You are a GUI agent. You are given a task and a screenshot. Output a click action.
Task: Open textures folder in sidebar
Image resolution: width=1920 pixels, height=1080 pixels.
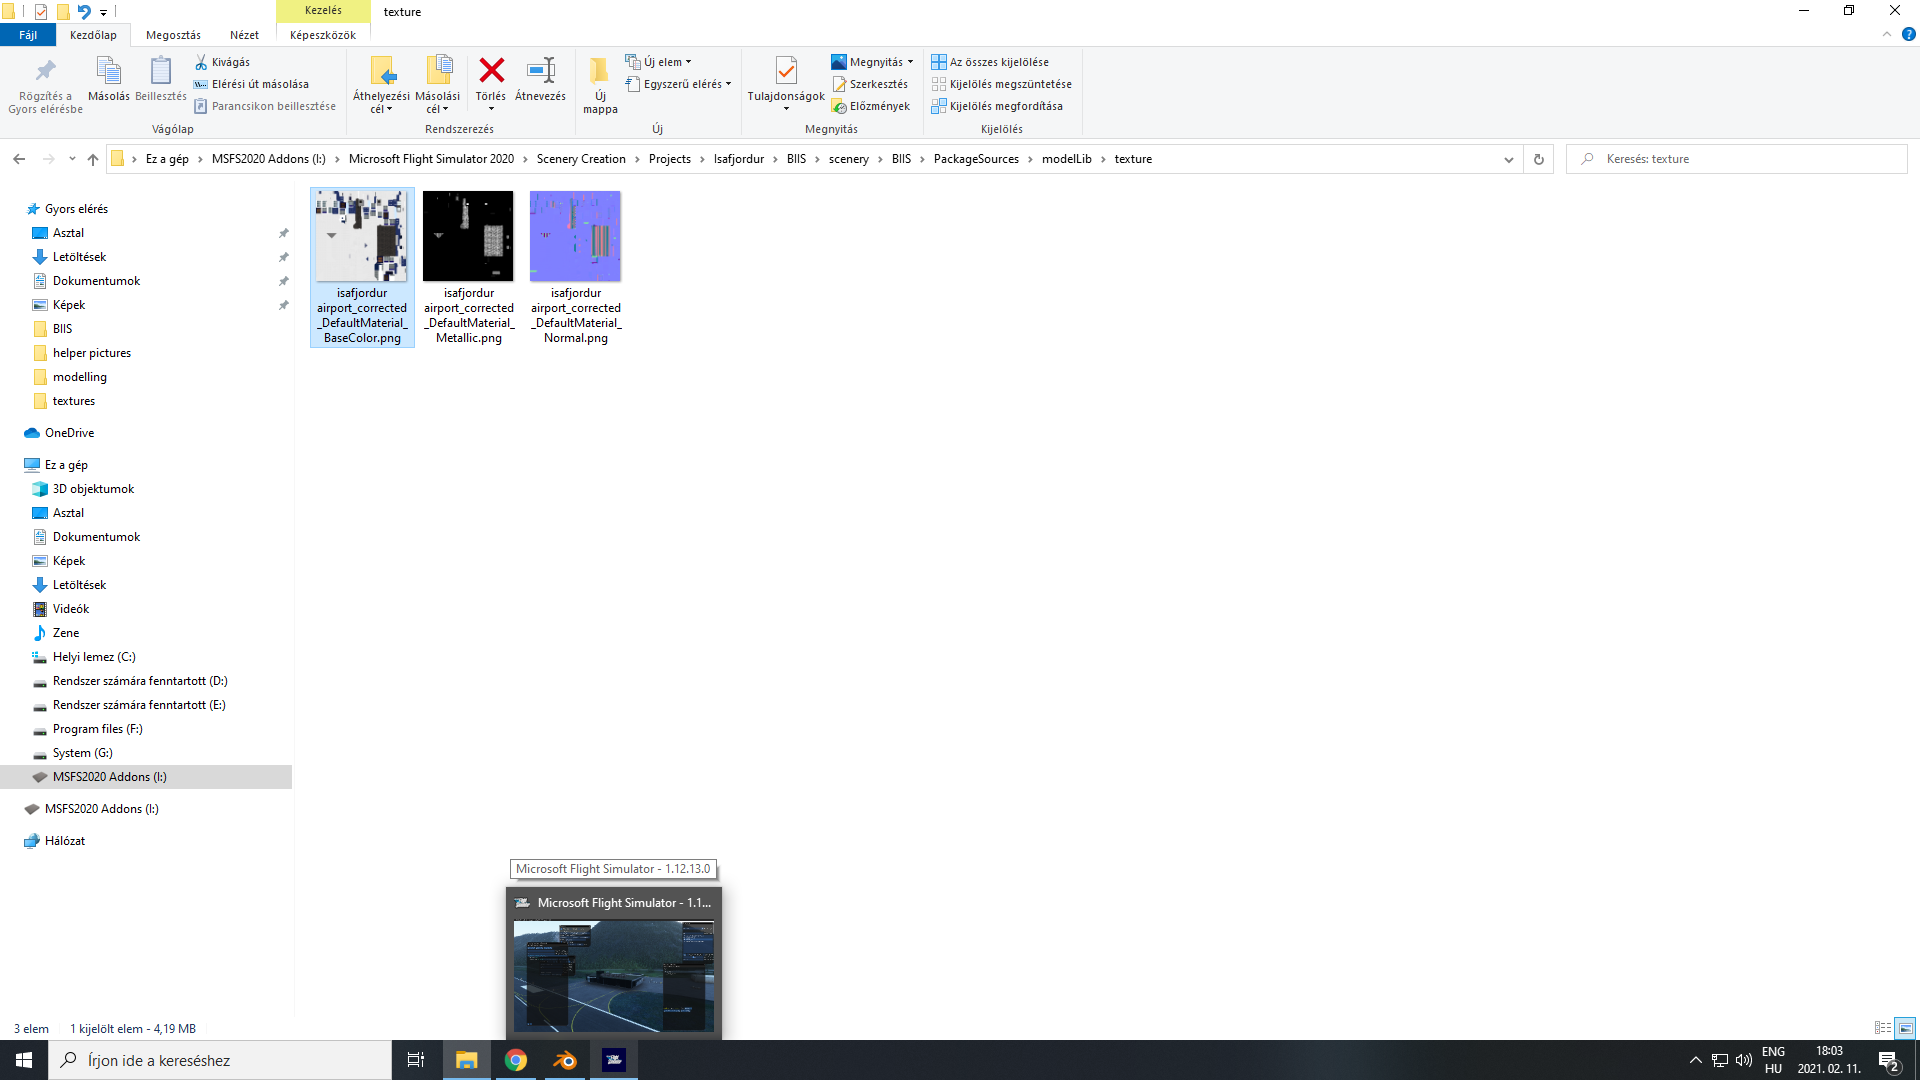coord(73,401)
